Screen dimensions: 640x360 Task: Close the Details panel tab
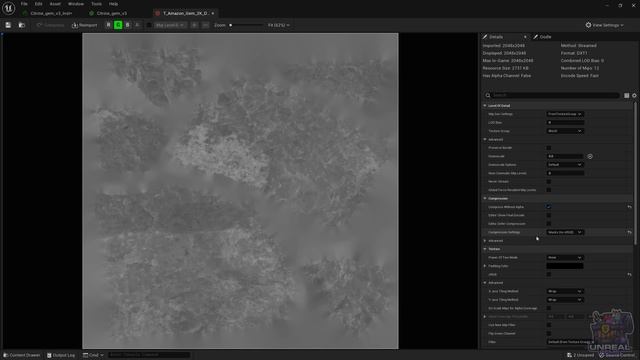[x=525, y=37]
